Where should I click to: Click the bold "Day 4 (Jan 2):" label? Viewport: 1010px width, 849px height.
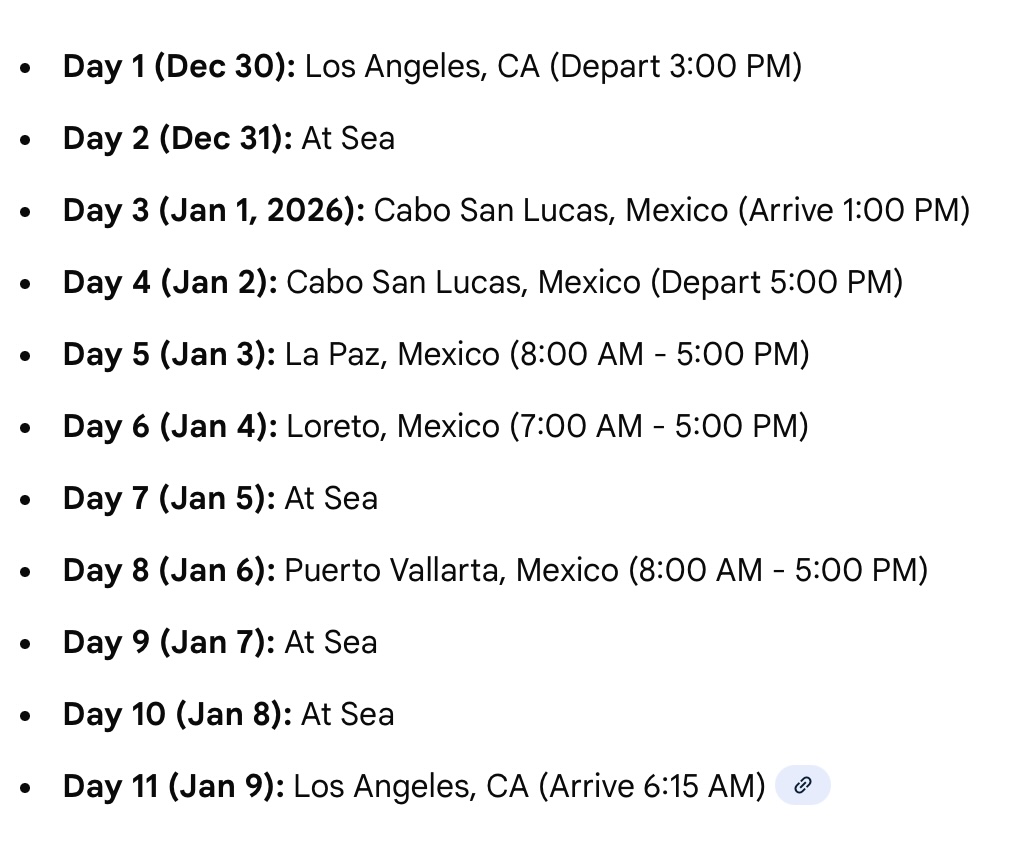click(170, 283)
